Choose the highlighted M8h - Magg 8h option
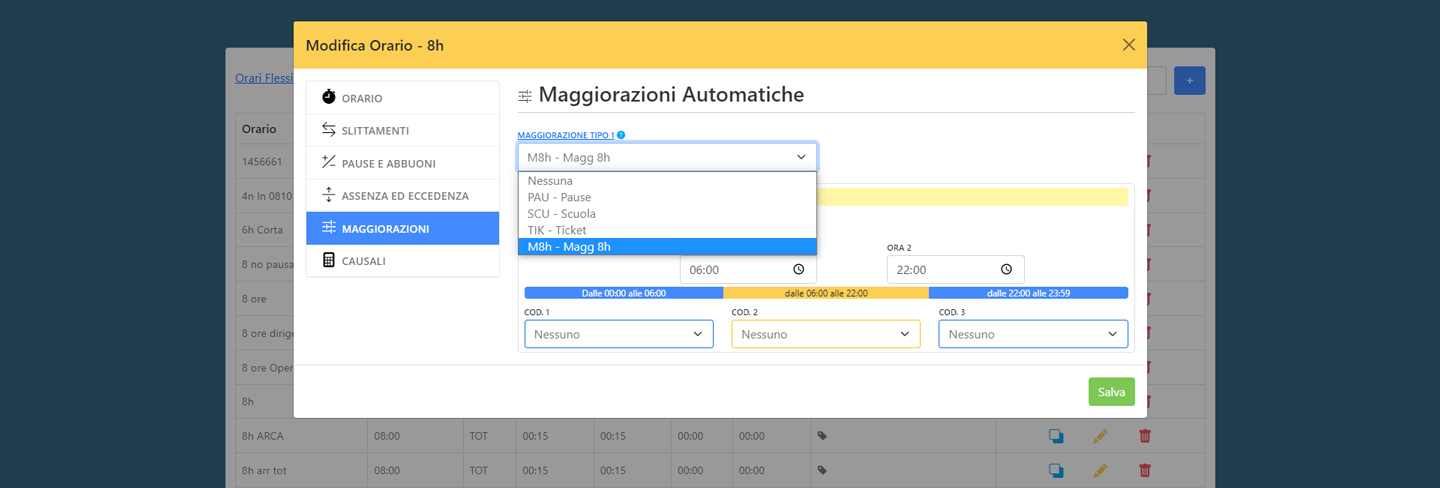This screenshot has height=488, width=1440. 667,246
